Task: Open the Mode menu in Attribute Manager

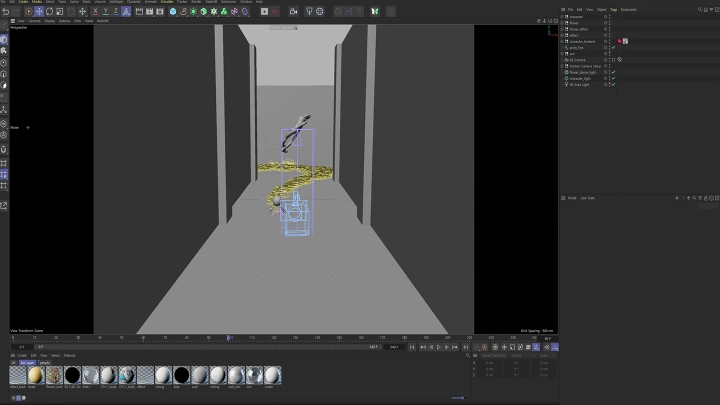Action: tap(572, 198)
